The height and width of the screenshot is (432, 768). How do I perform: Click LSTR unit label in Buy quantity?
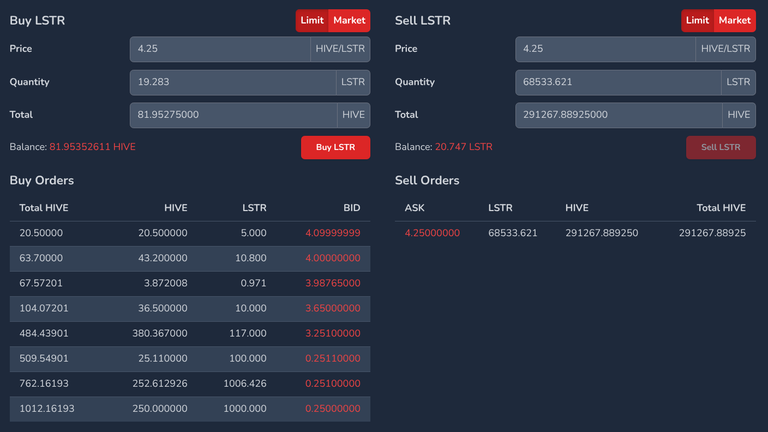(353, 82)
